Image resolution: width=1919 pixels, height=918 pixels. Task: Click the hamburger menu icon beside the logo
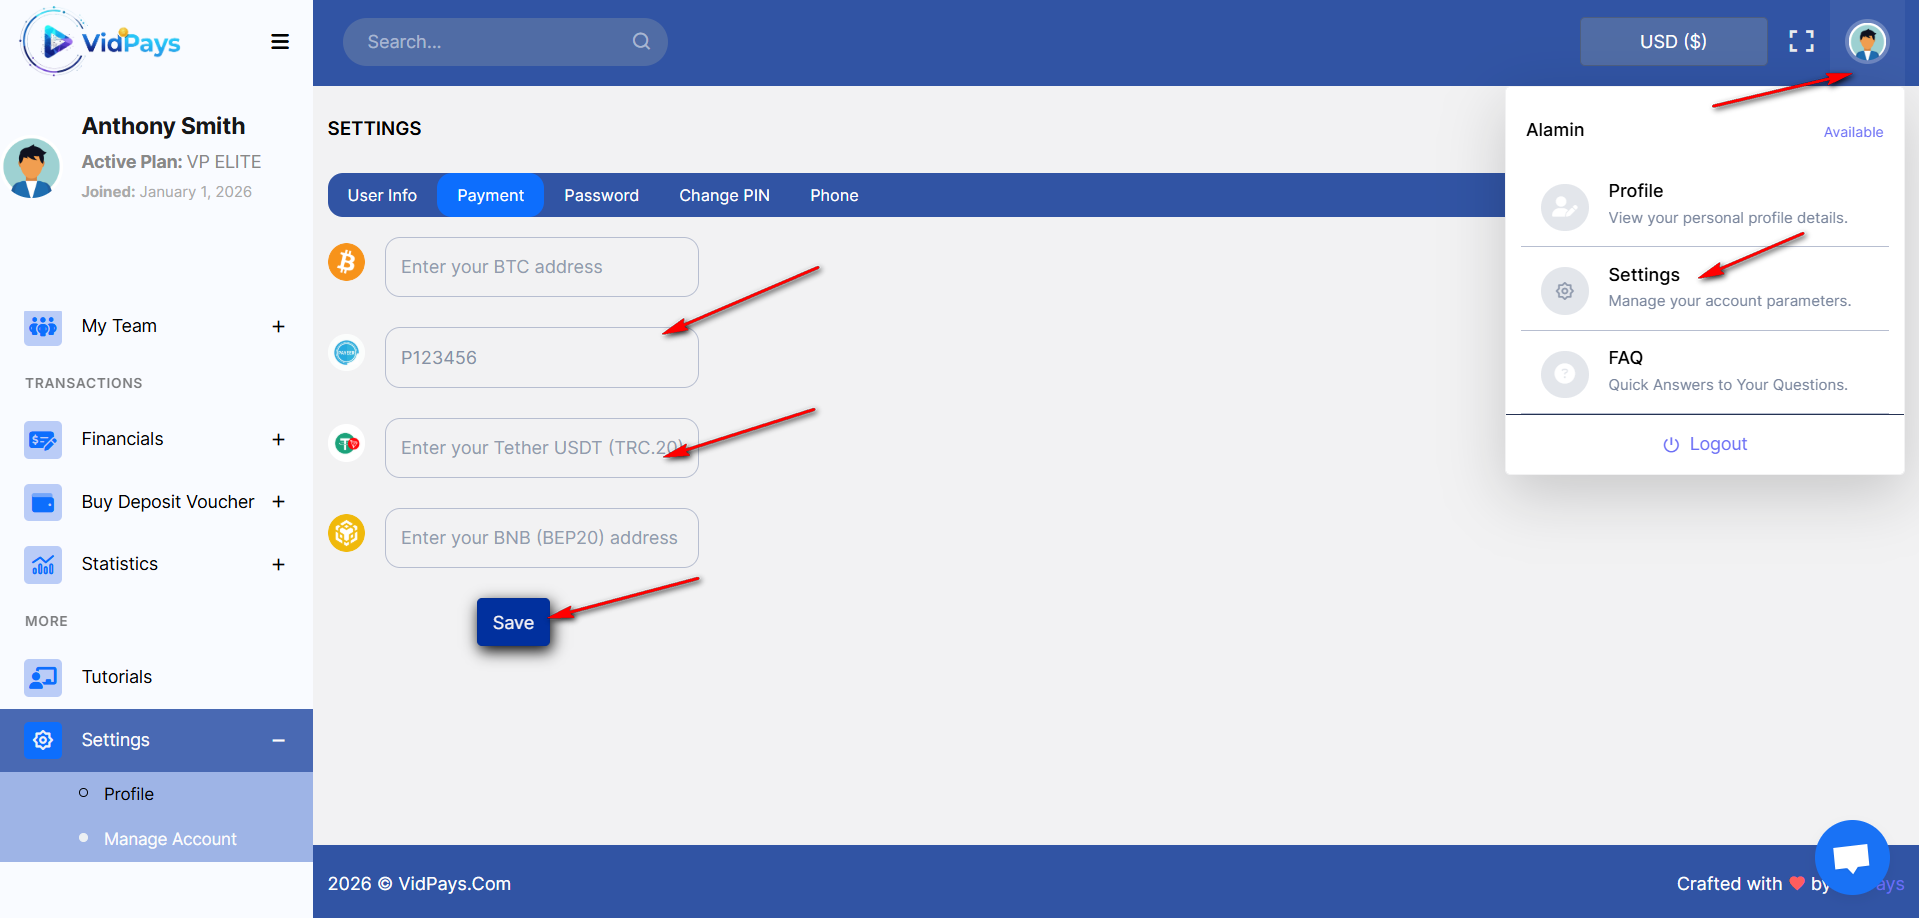(280, 42)
